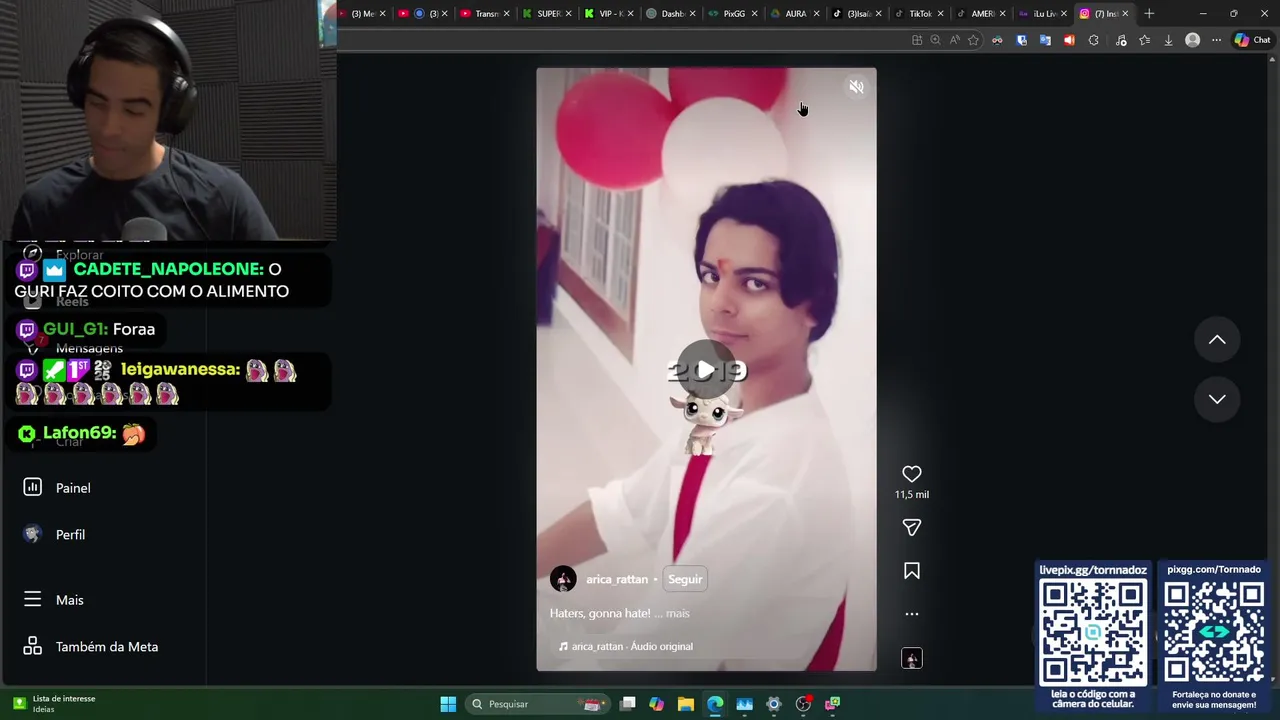Open the Mais hamburger menu
The image size is (1280, 720).
pyautogui.click(x=54, y=600)
